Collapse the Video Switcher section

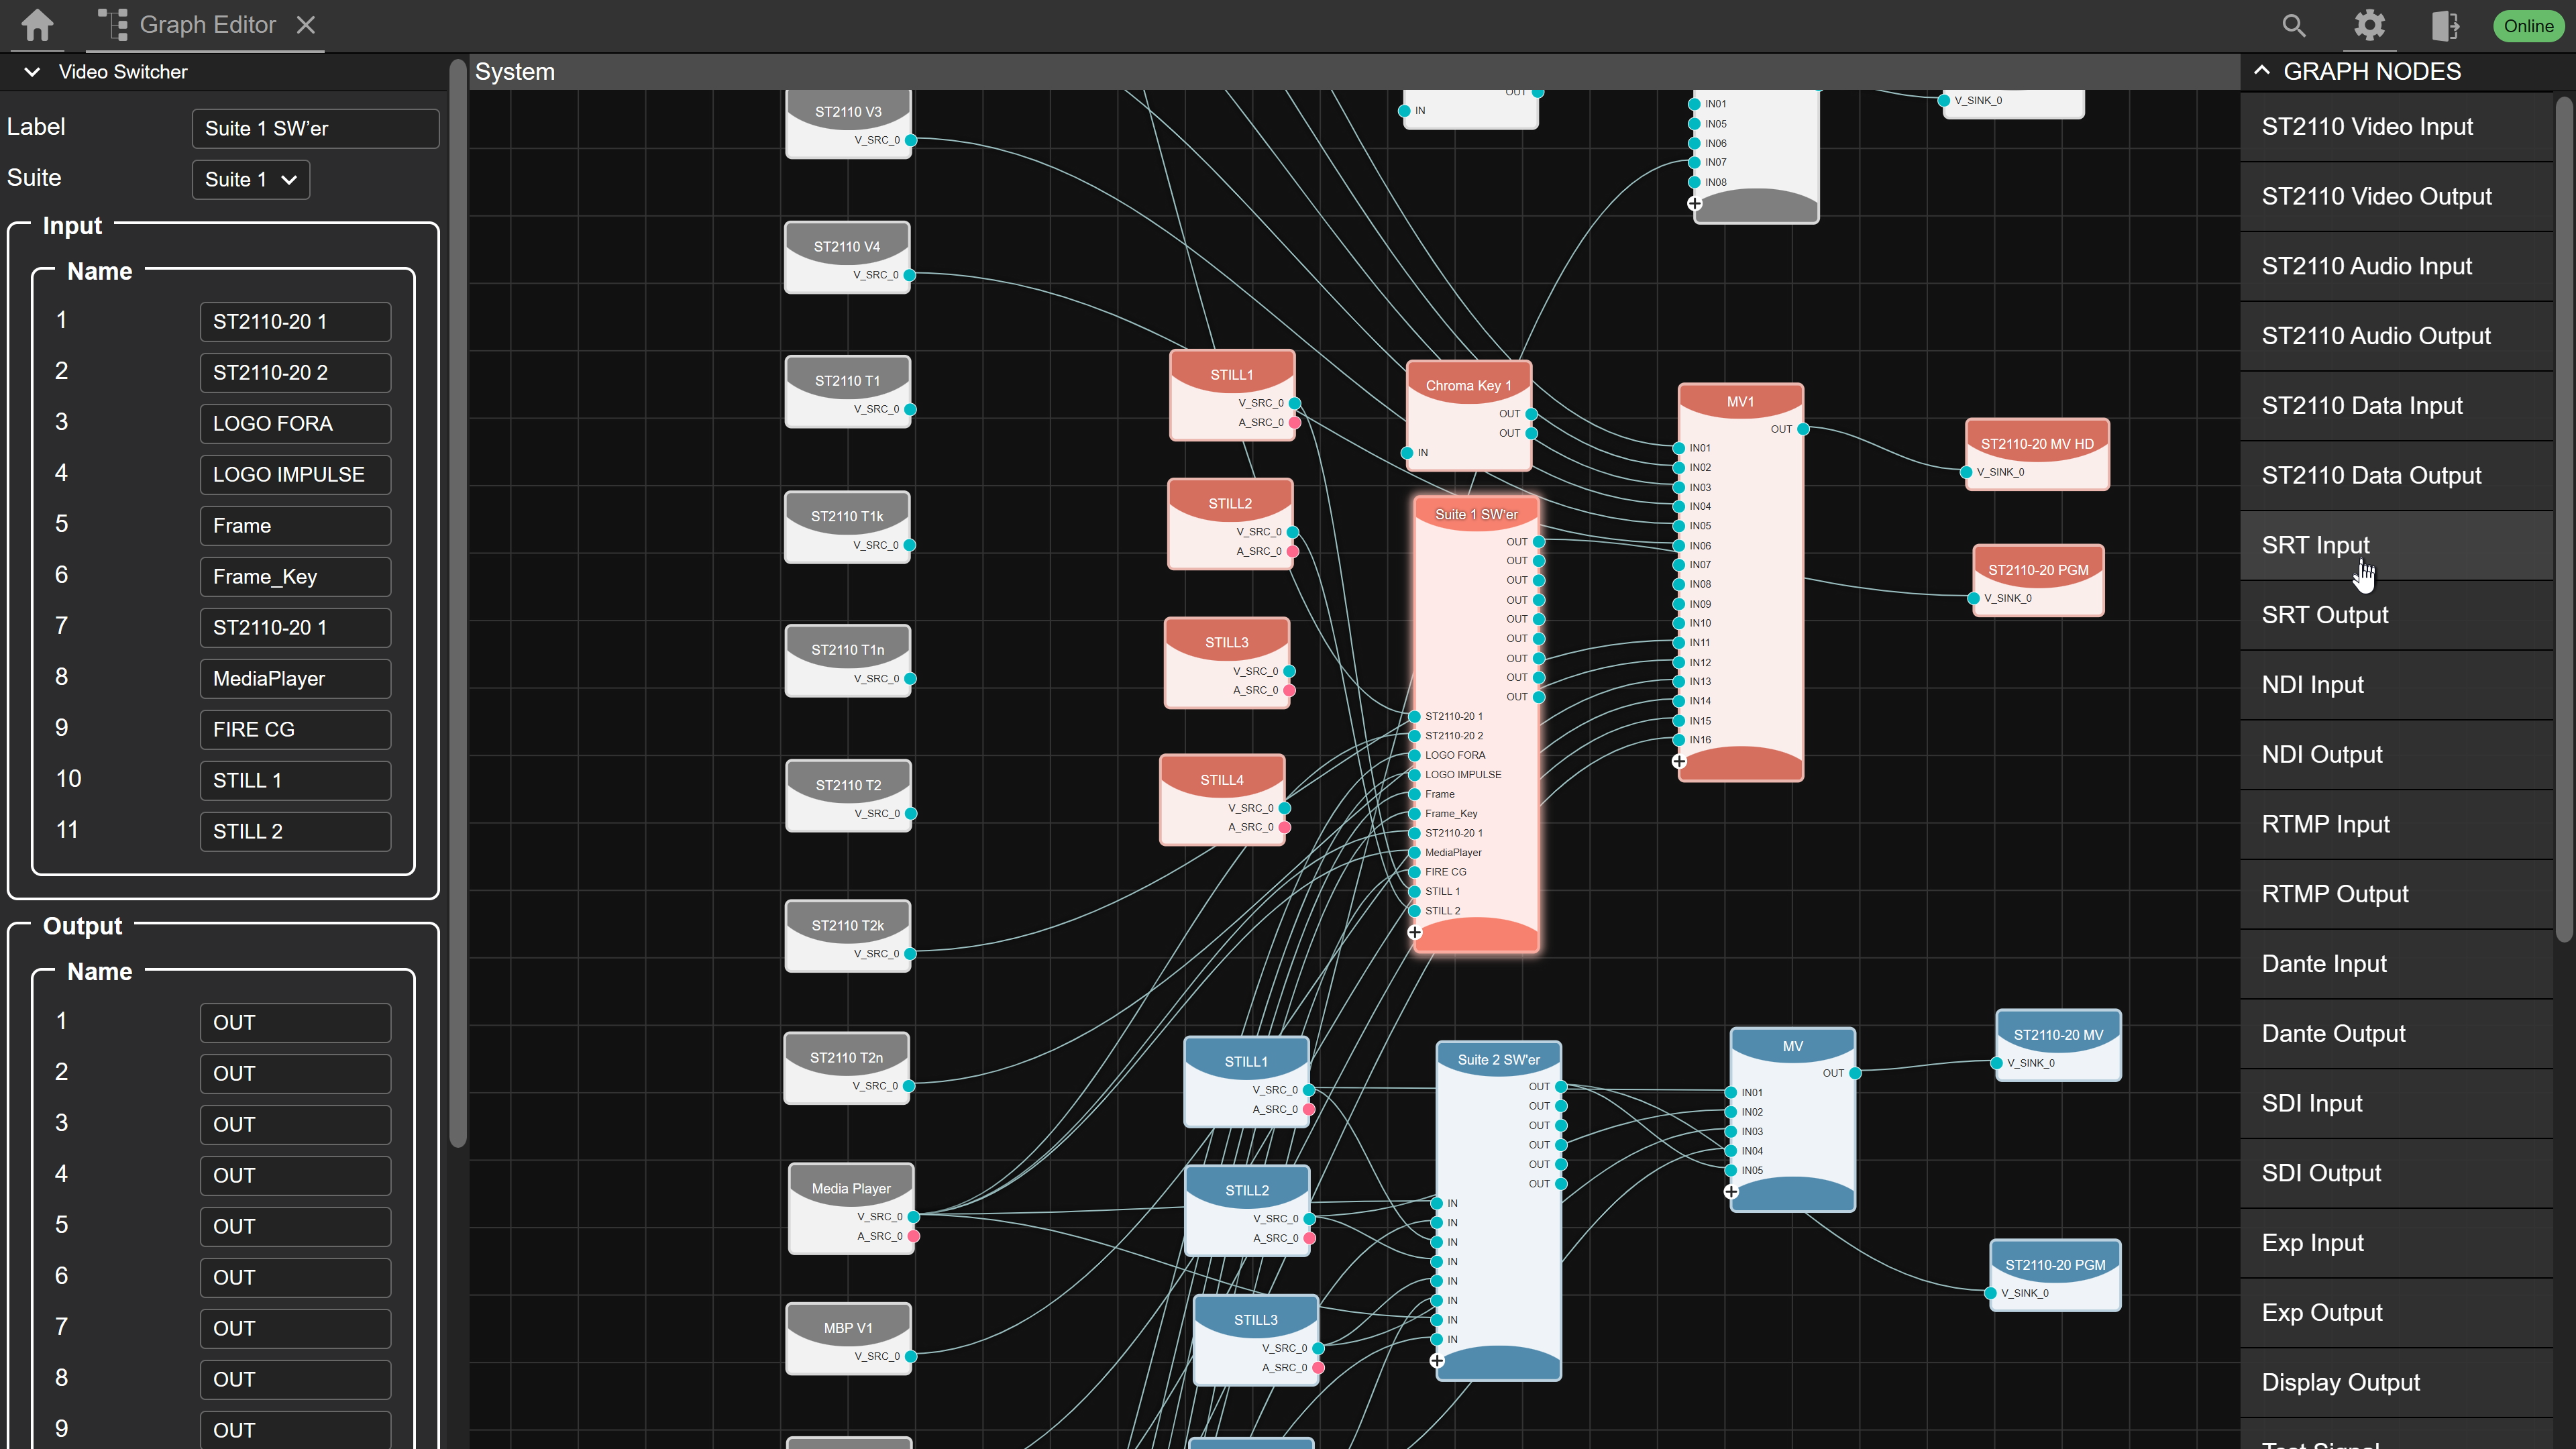(x=32, y=72)
